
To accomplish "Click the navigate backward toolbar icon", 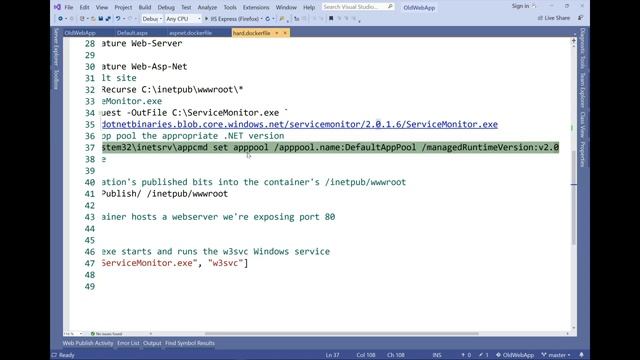I will [x=60, y=19].
